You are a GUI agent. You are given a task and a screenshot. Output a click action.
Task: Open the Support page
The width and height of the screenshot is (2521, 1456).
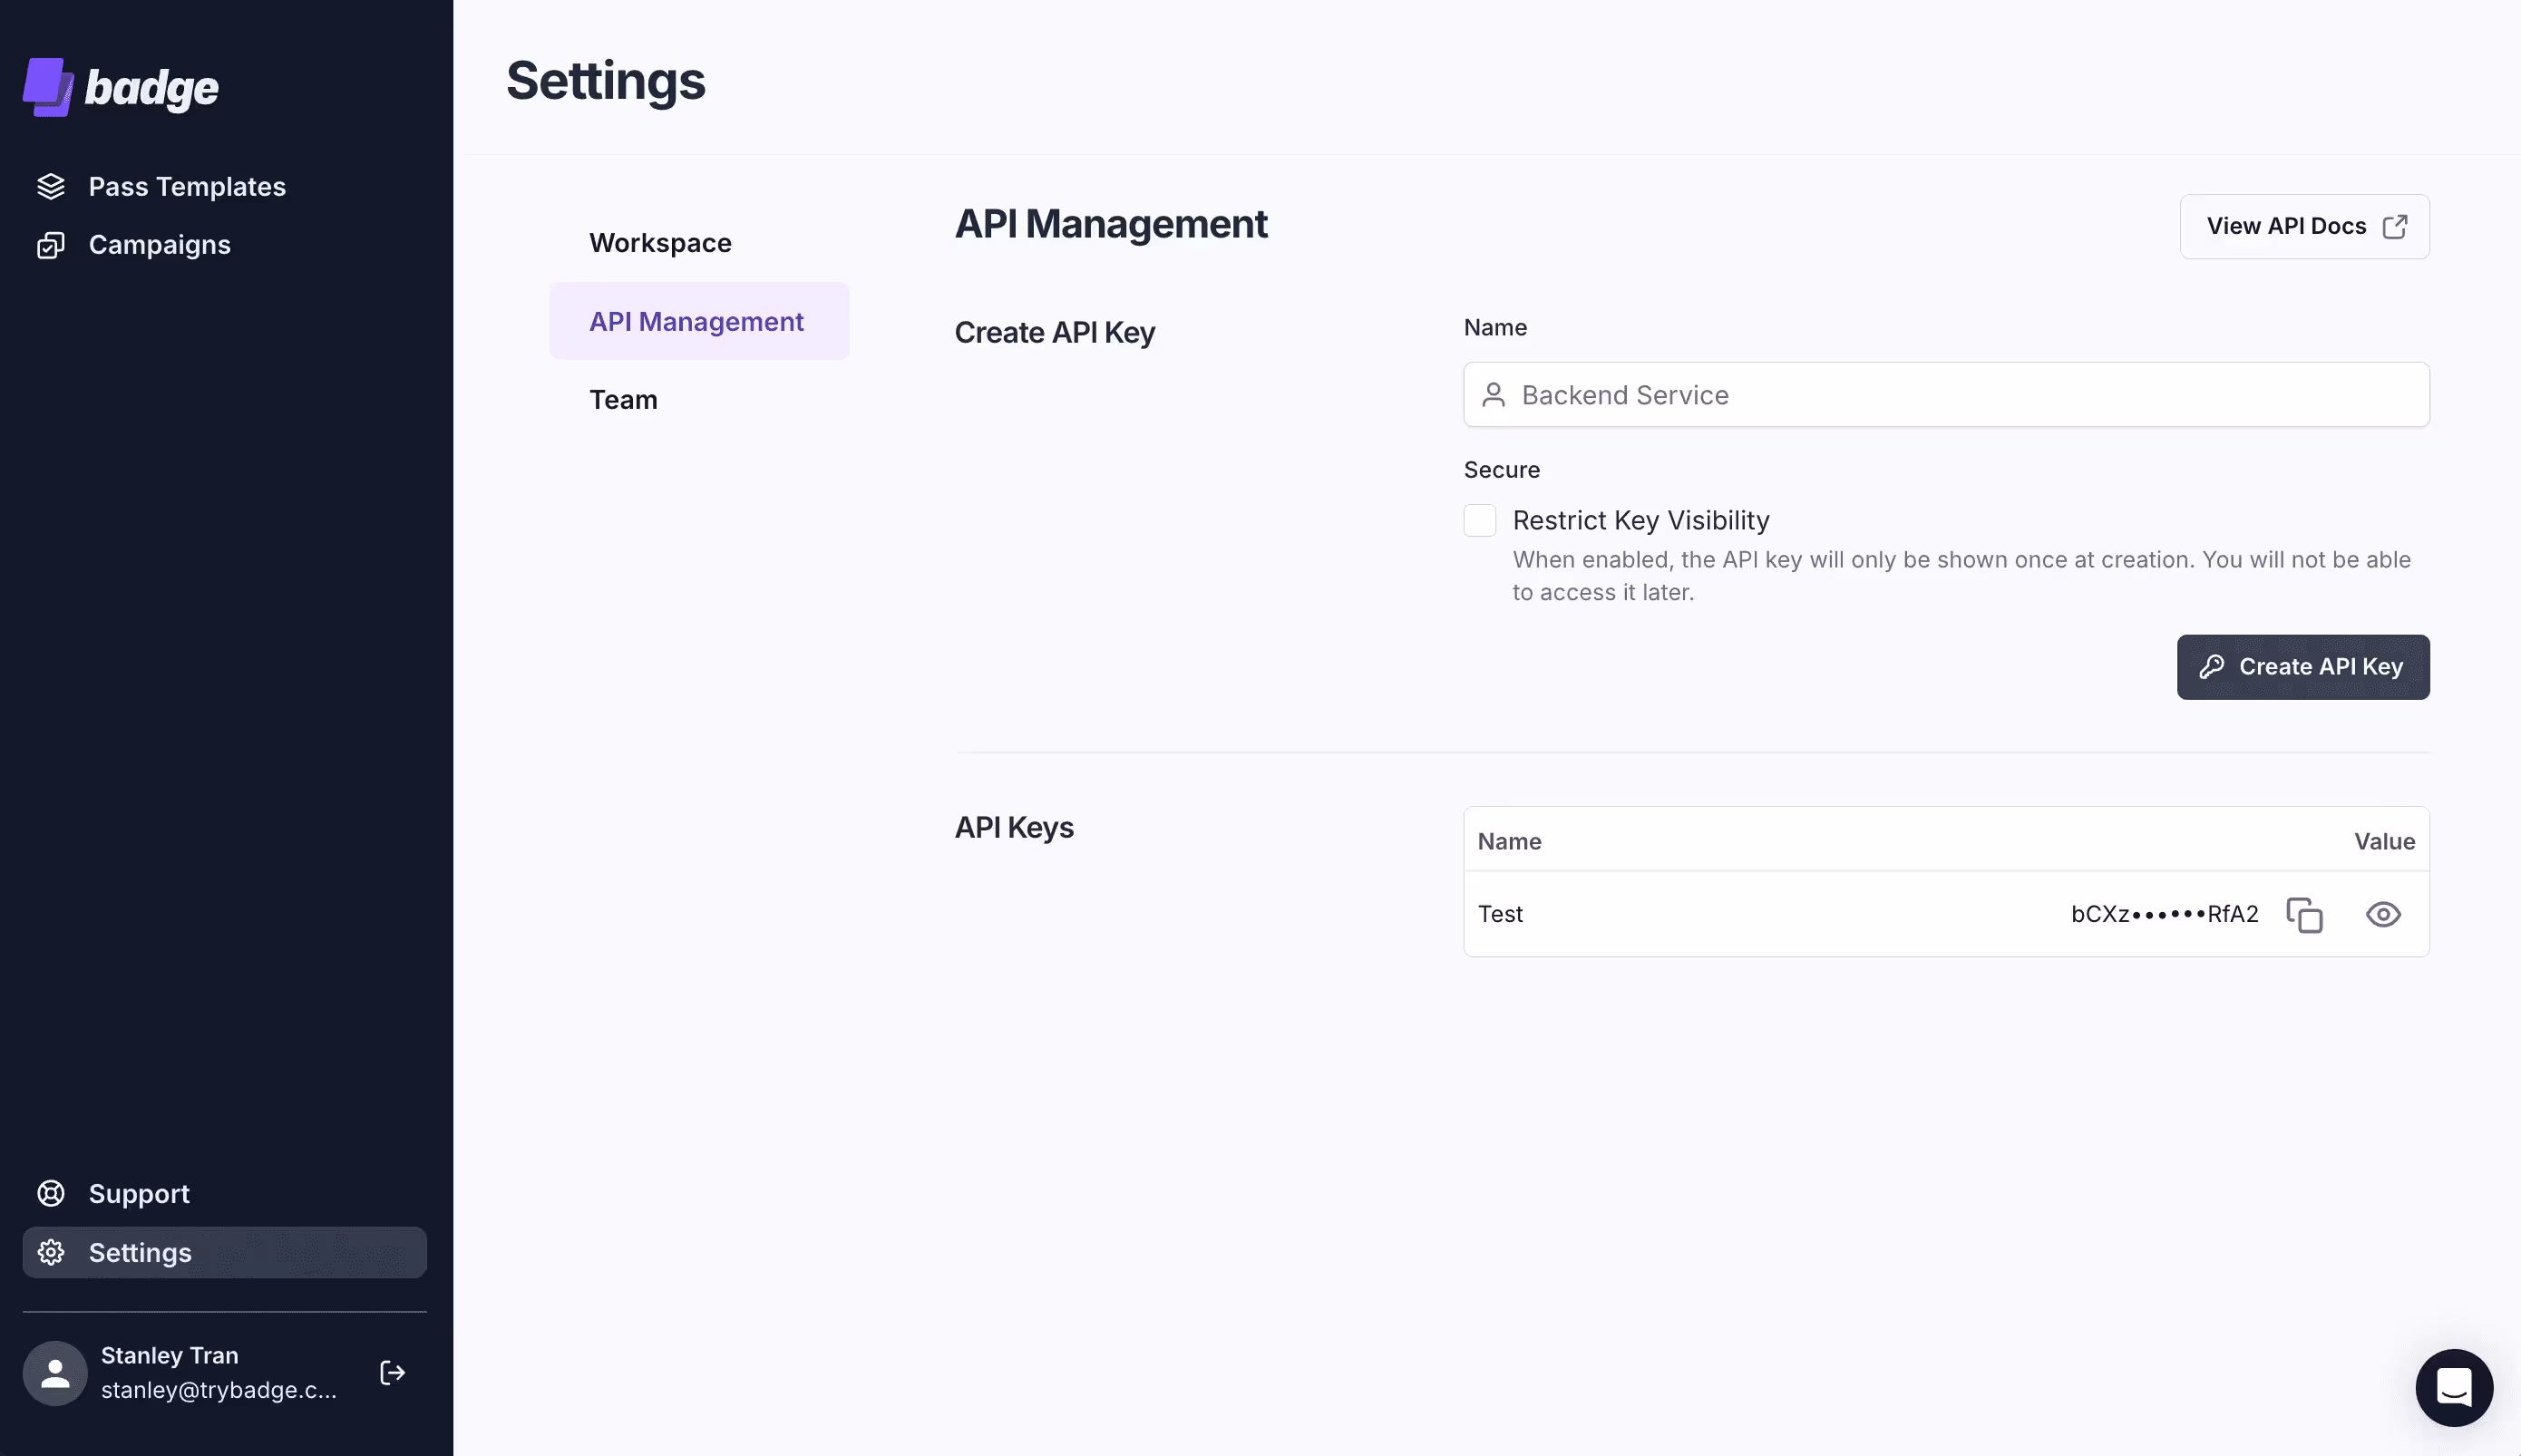(138, 1193)
